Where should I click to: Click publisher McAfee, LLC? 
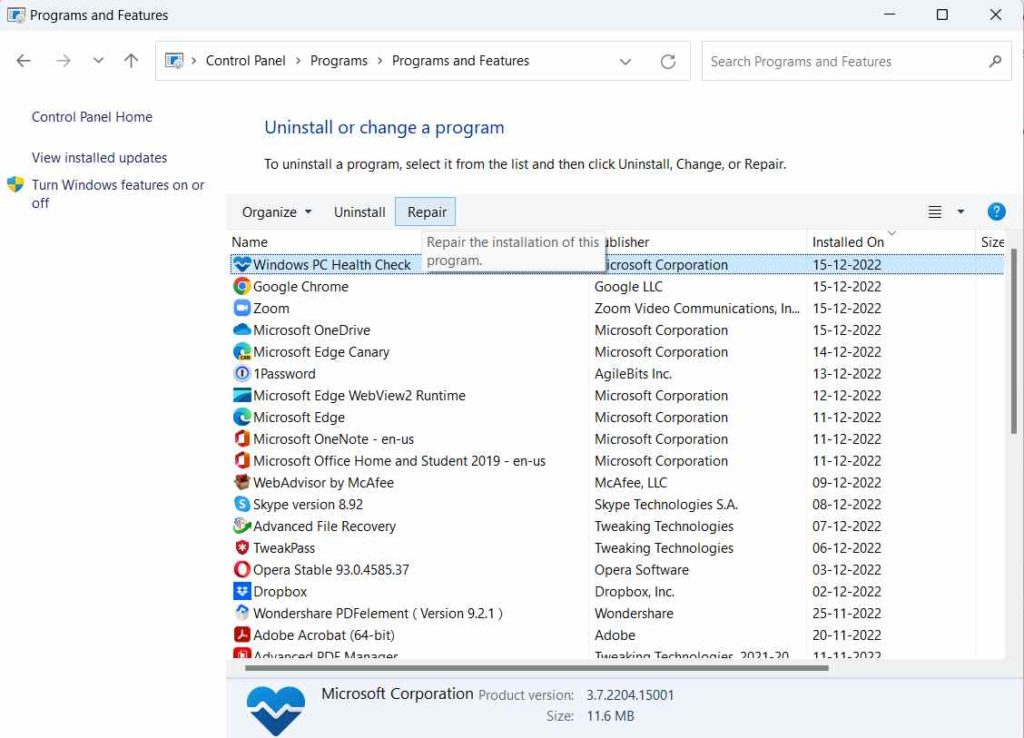click(630, 483)
